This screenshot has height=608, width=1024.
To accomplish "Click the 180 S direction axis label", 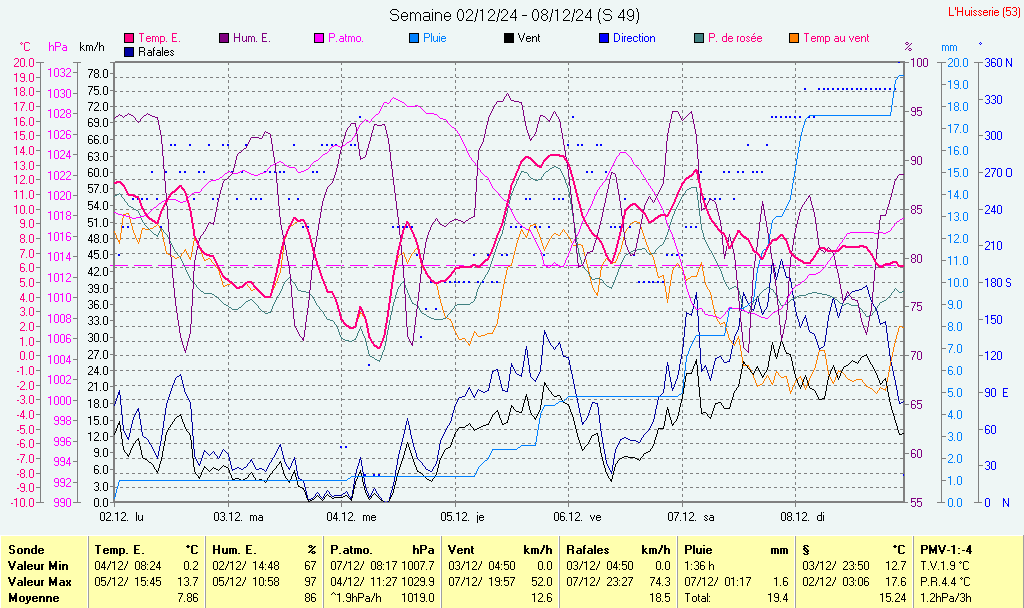I will click(999, 283).
